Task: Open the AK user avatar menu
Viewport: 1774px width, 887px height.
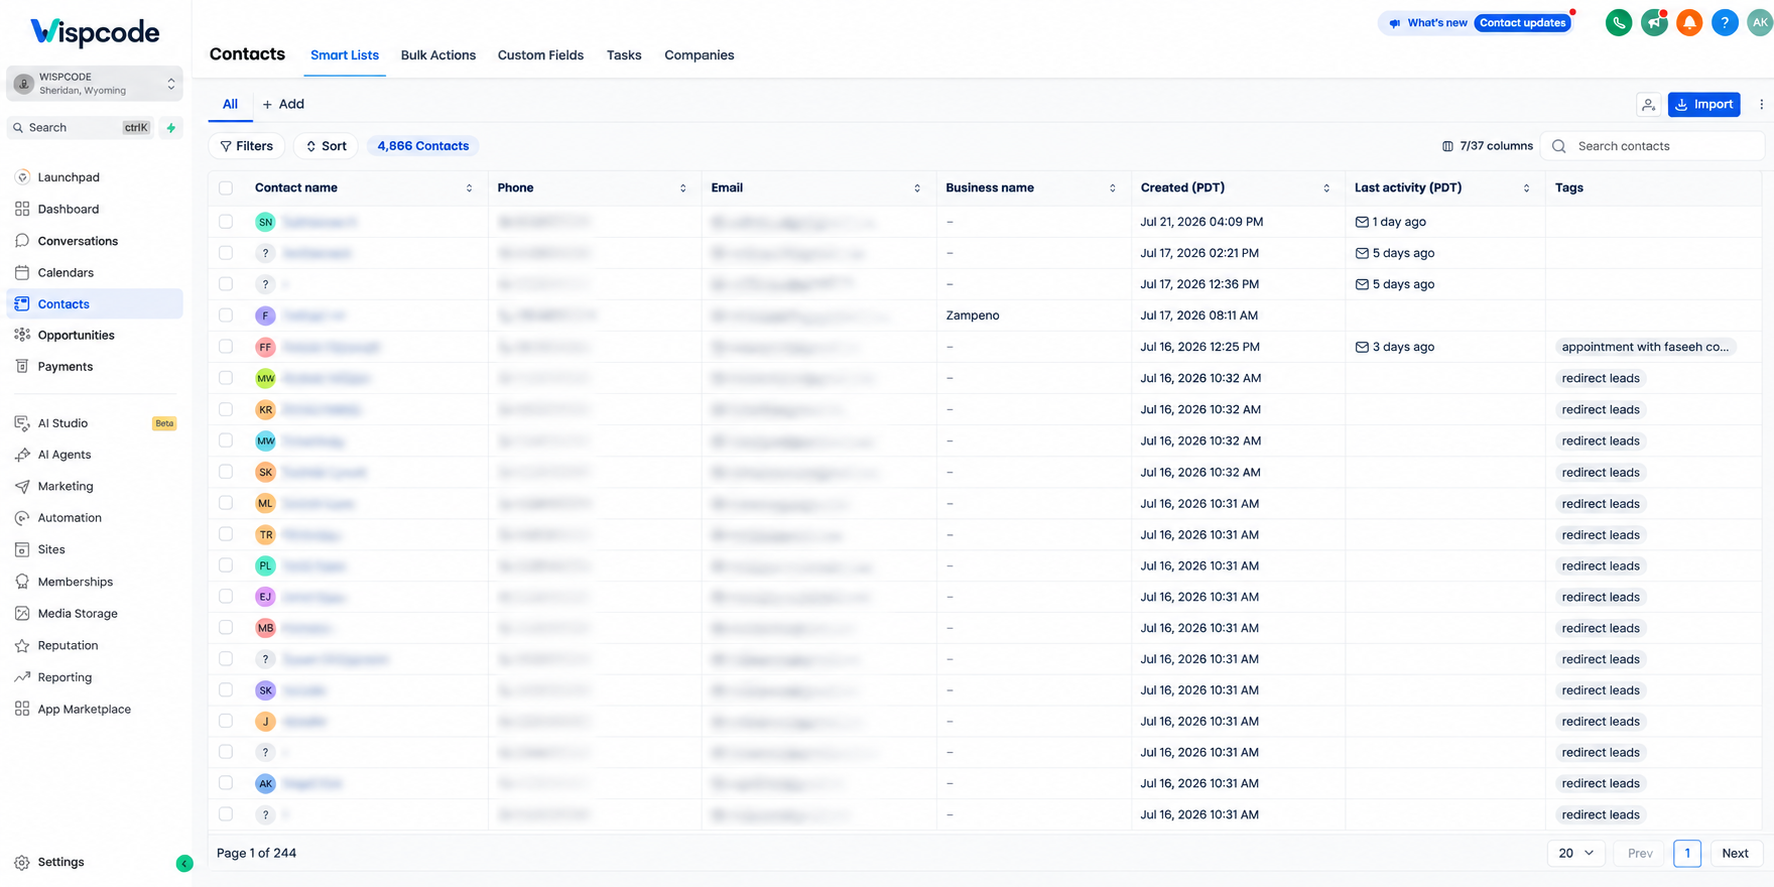Action: coord(1759,22)
